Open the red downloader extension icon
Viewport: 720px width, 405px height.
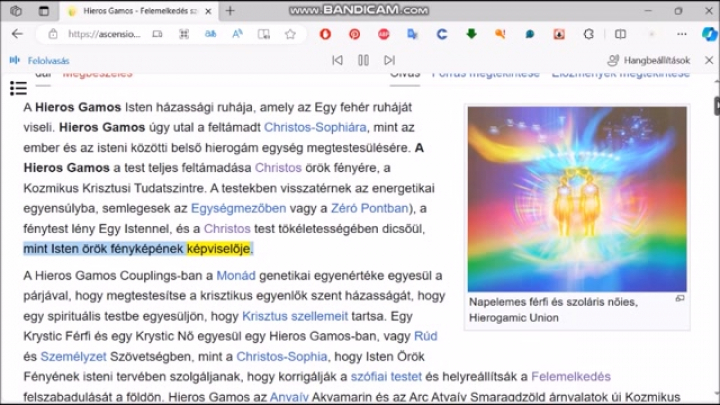[x=559, y=34]
